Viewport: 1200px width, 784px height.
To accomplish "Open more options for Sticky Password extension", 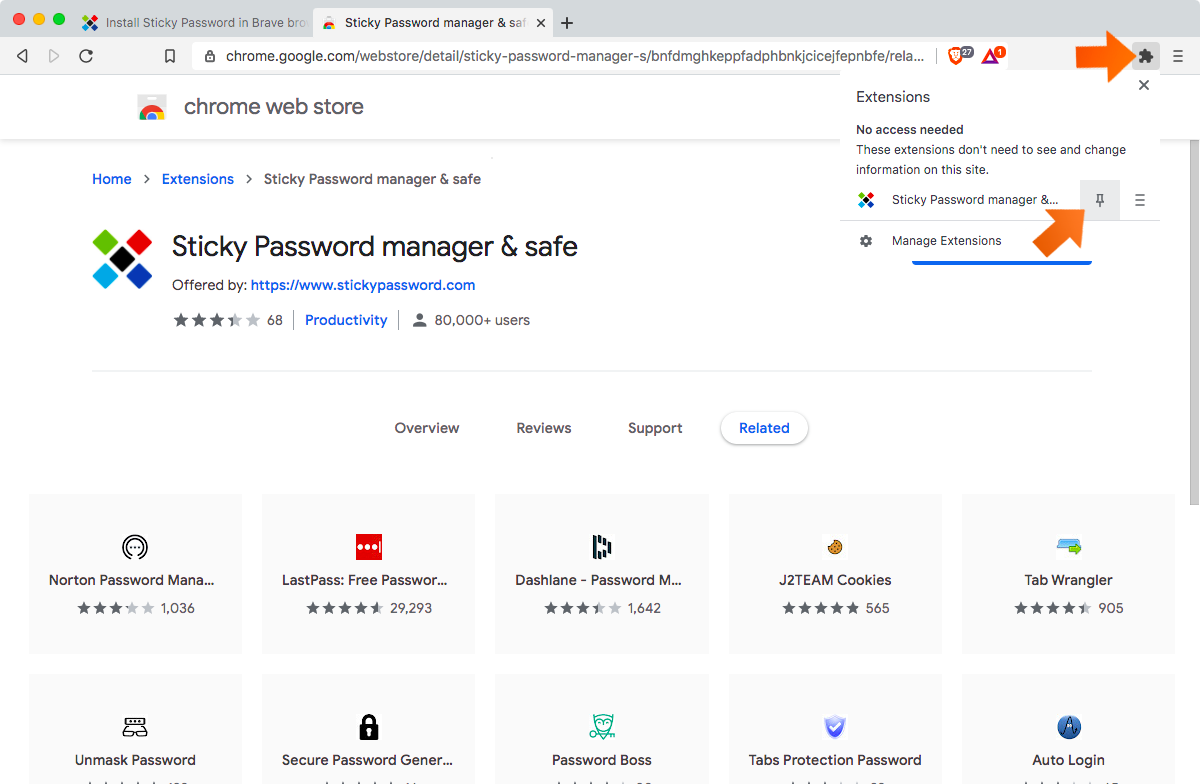I will click(x=1140, y=200).
